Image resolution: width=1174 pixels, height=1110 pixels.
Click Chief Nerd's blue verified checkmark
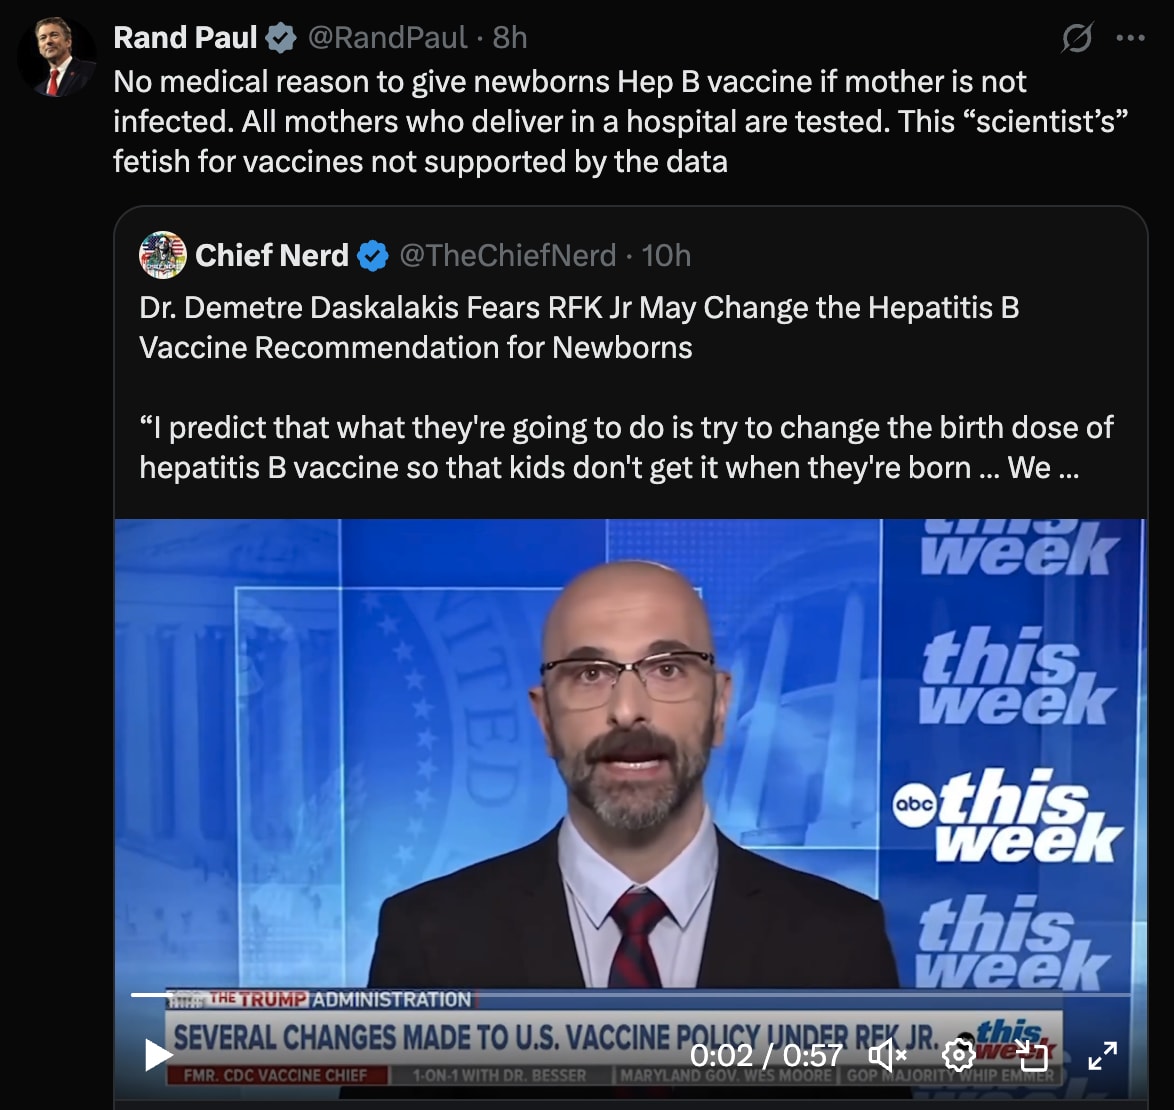click(372, 256)
